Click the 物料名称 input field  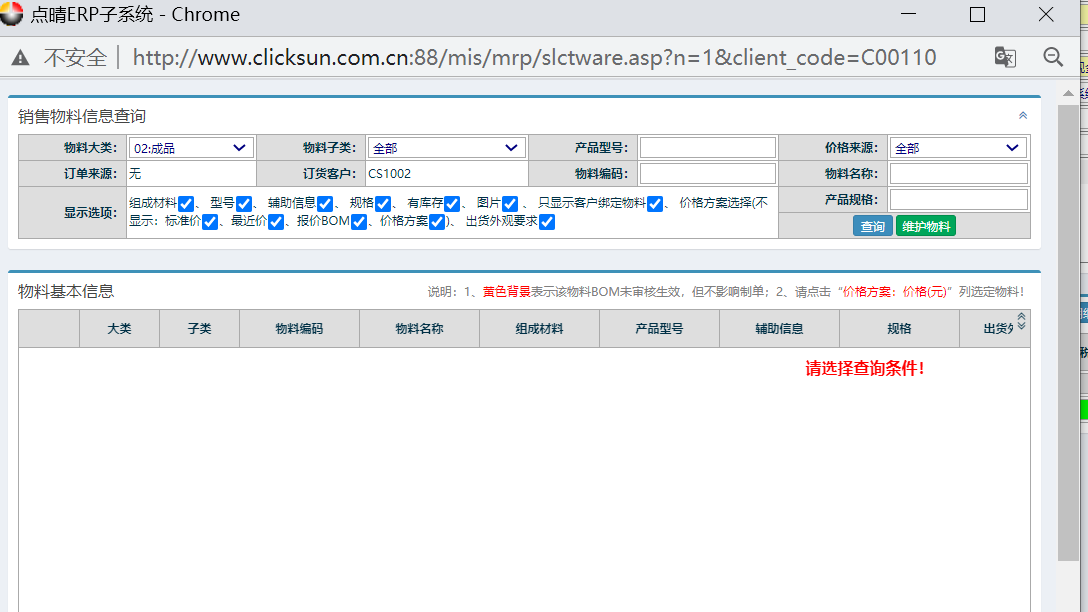[958, 174]
